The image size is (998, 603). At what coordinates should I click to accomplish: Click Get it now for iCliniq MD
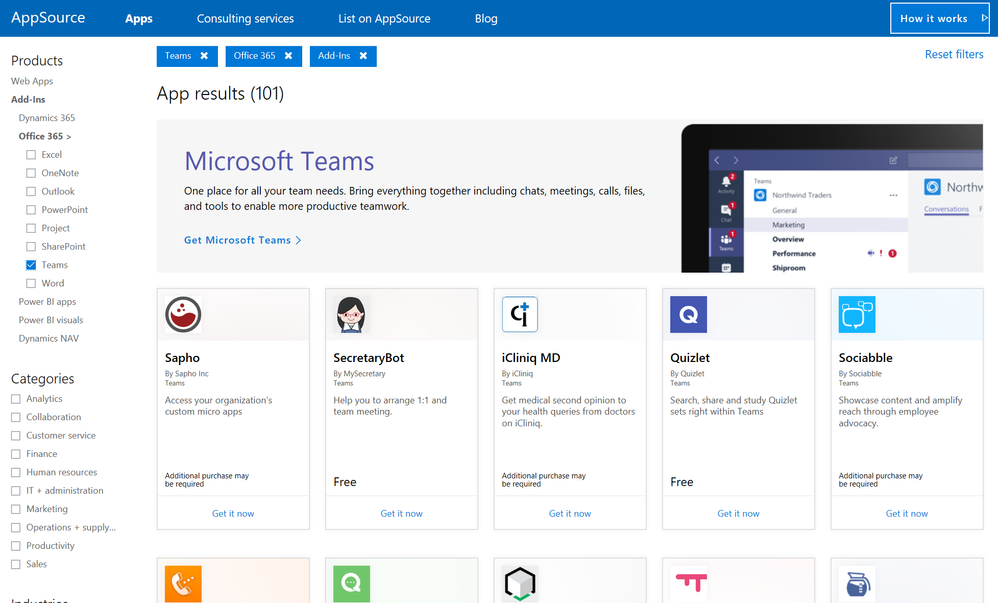tap(570, 513)
